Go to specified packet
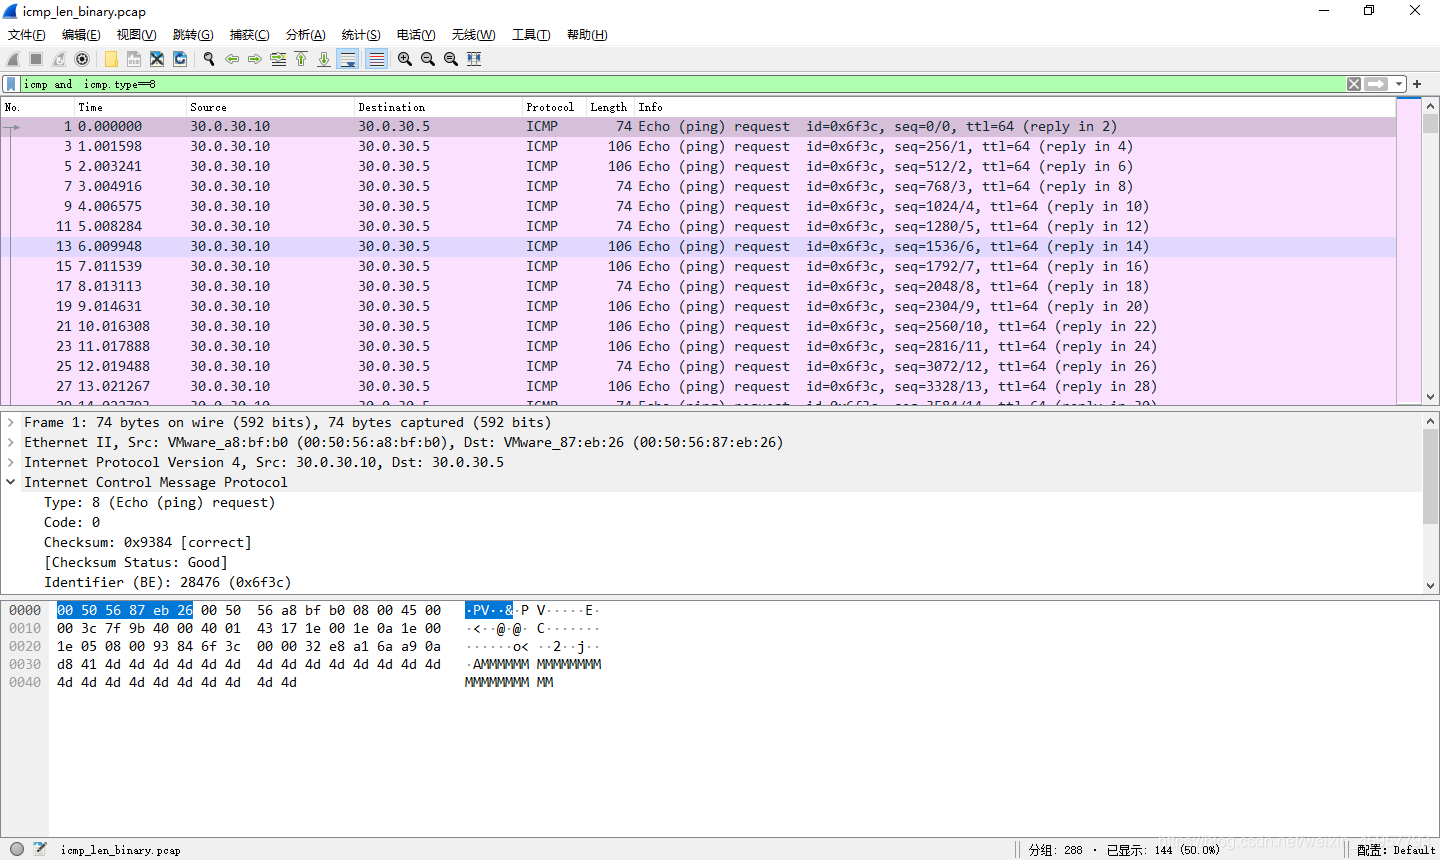Screen dimensions: 1440x860 pos(278,59)
